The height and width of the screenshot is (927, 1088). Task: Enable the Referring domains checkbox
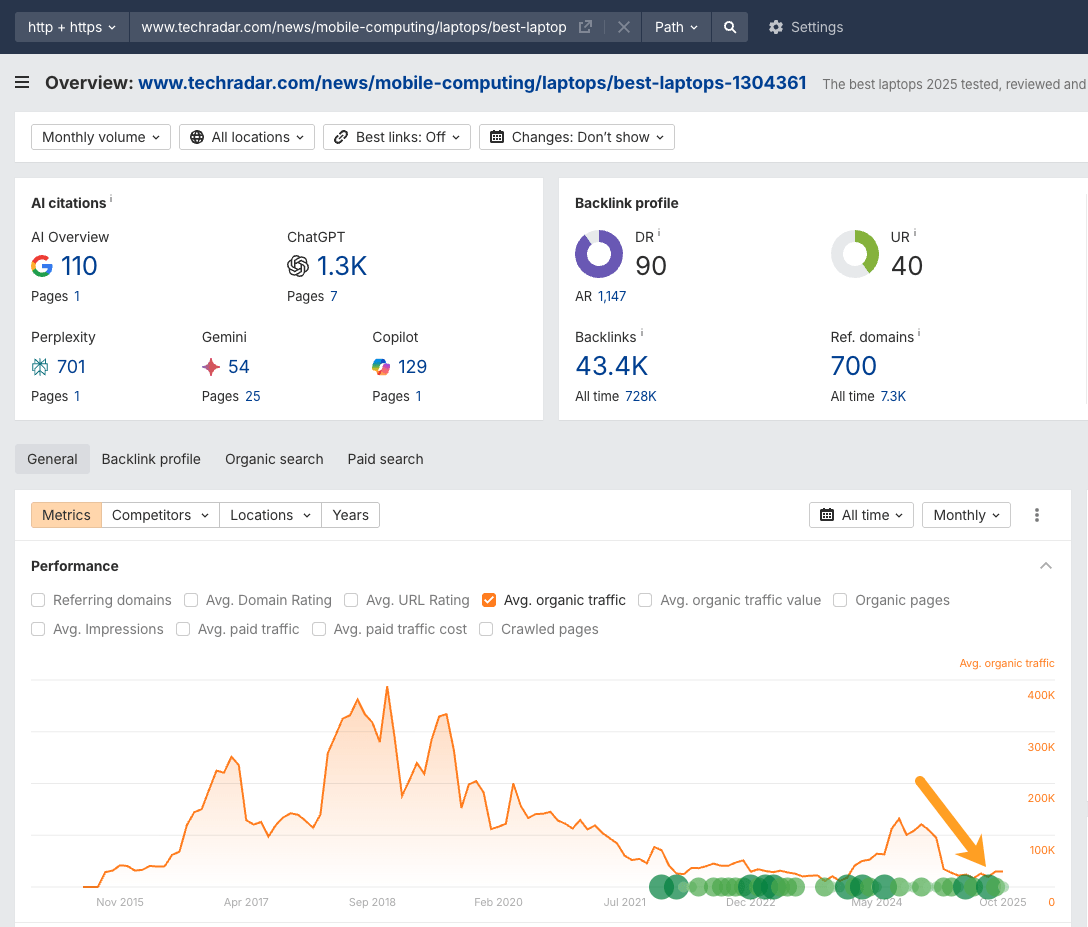pyautogui.click(x=37, y=600)
